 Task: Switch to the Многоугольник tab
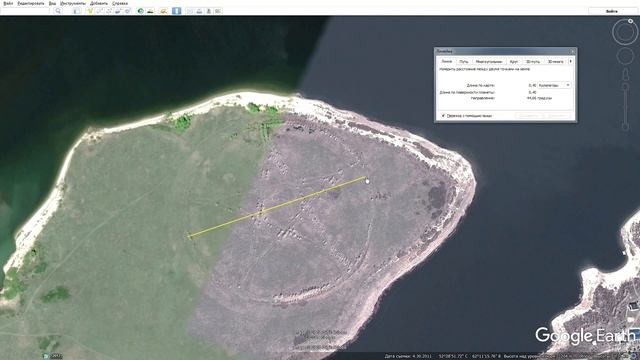[489, 61]
